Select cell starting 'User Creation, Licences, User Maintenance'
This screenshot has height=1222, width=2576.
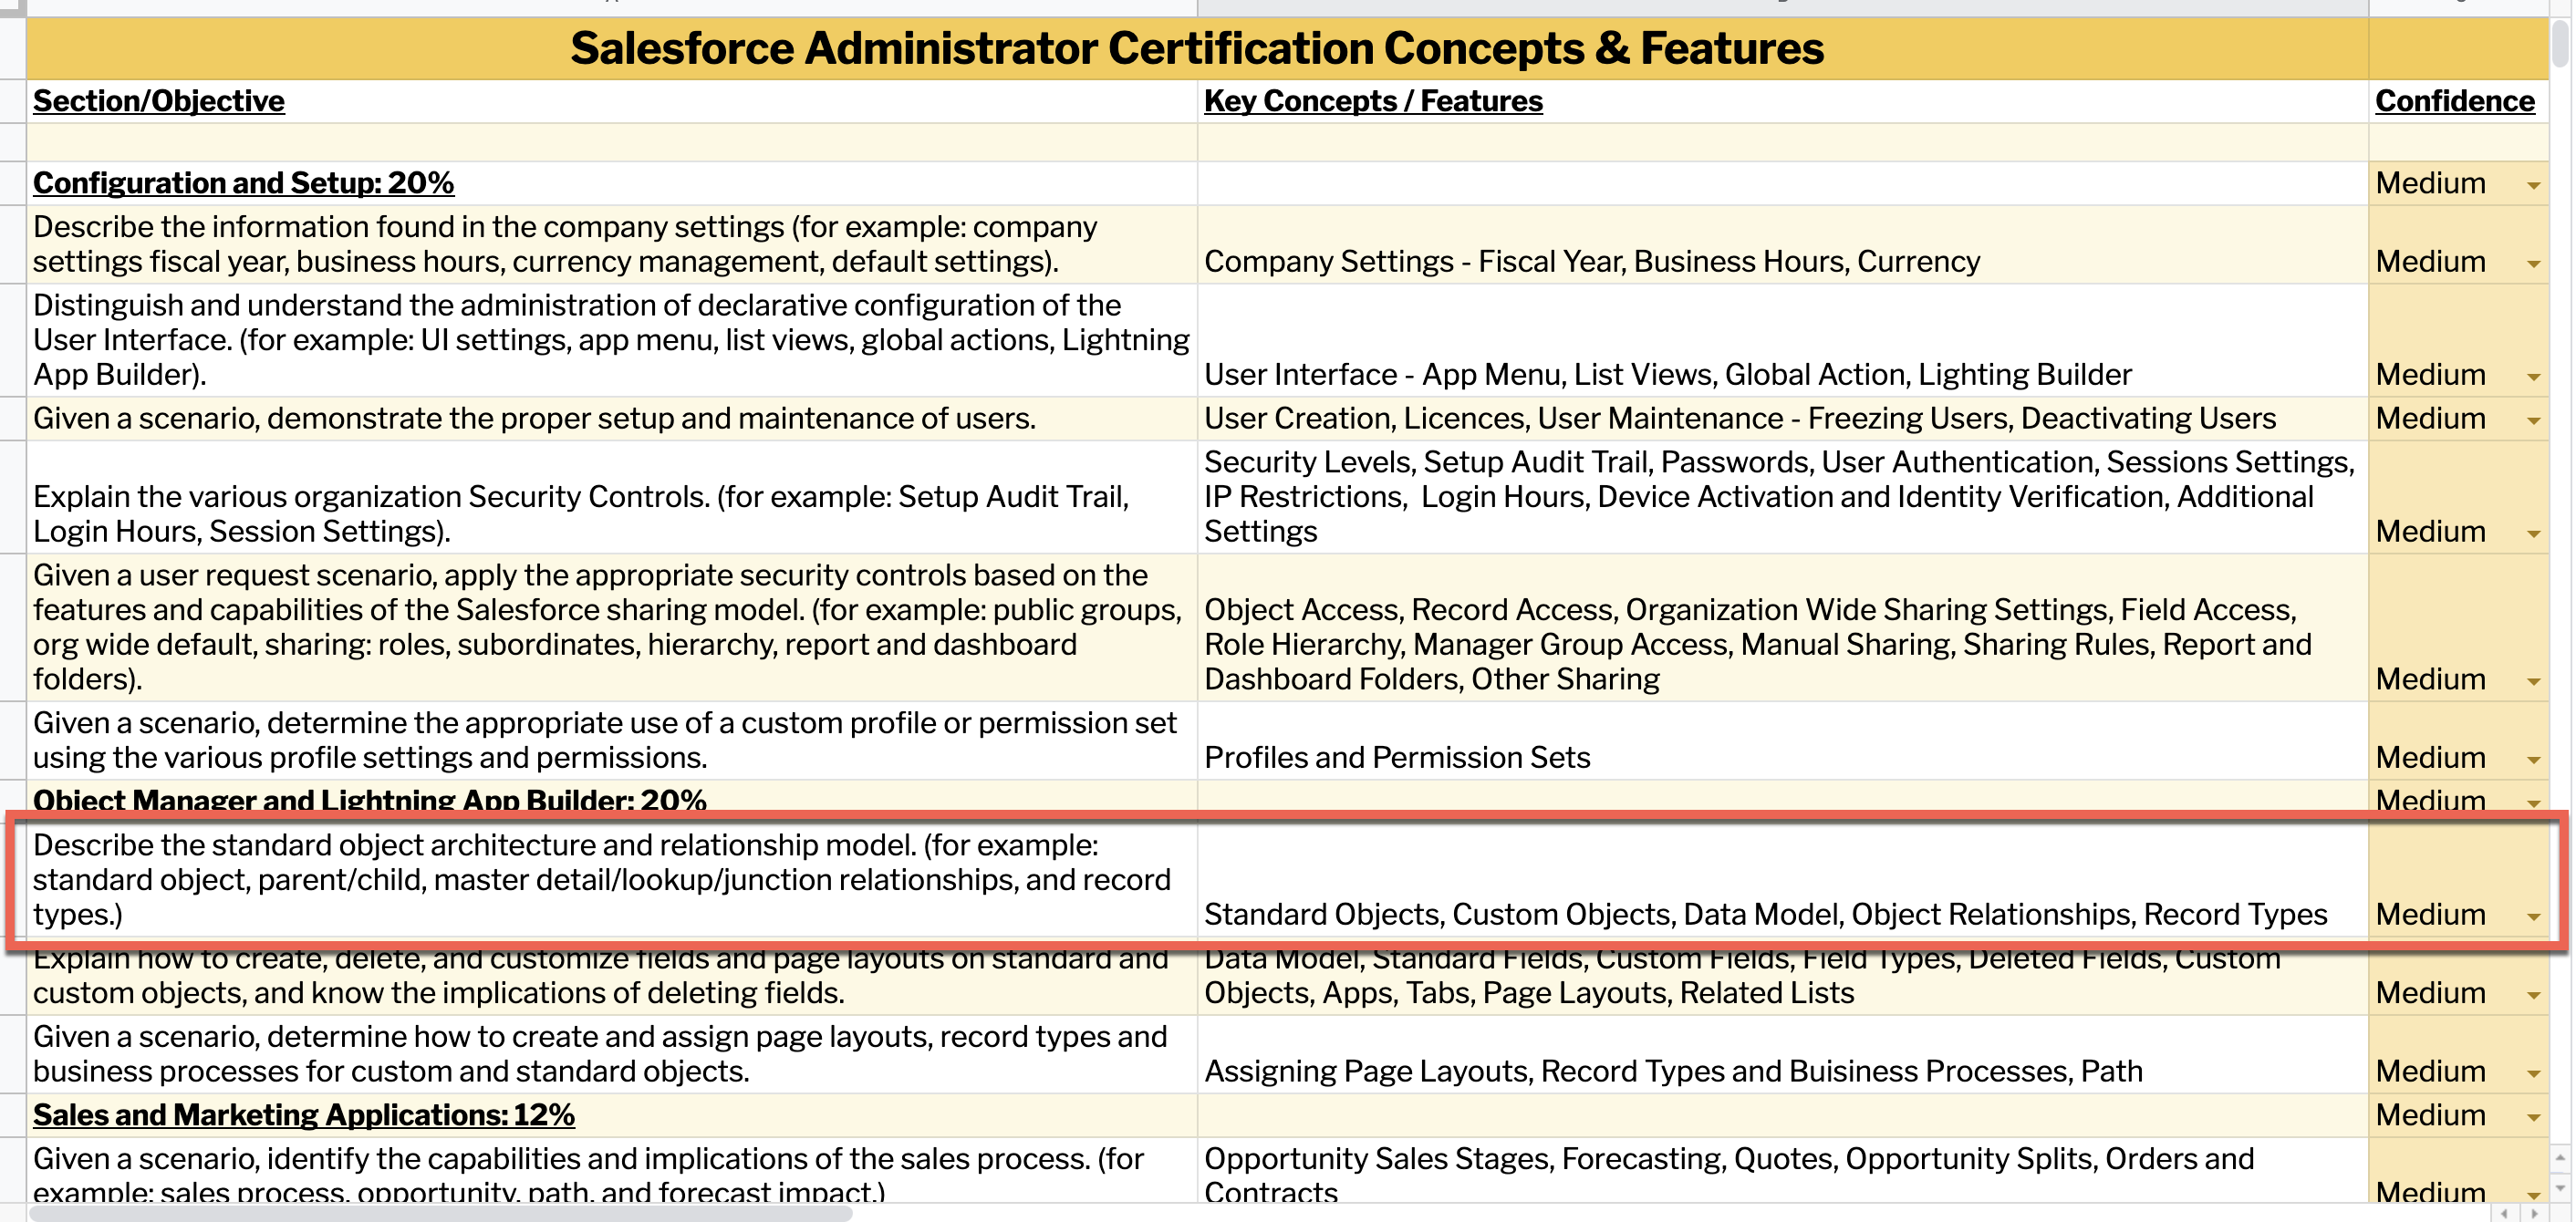(1783, 419)
